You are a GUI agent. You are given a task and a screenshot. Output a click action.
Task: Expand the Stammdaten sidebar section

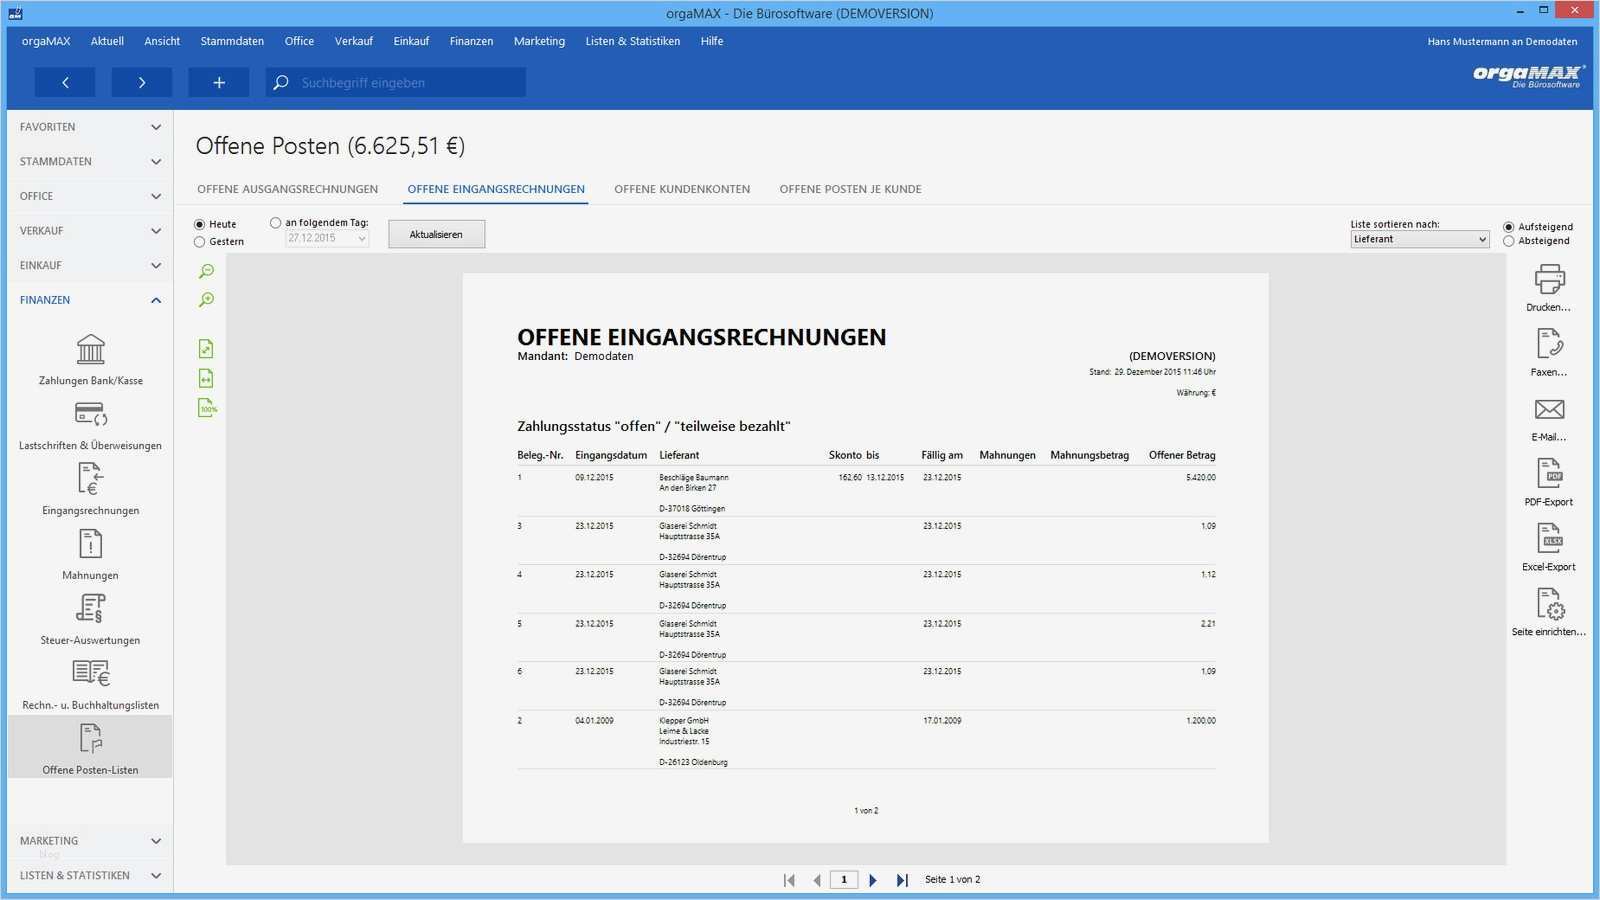89,162
